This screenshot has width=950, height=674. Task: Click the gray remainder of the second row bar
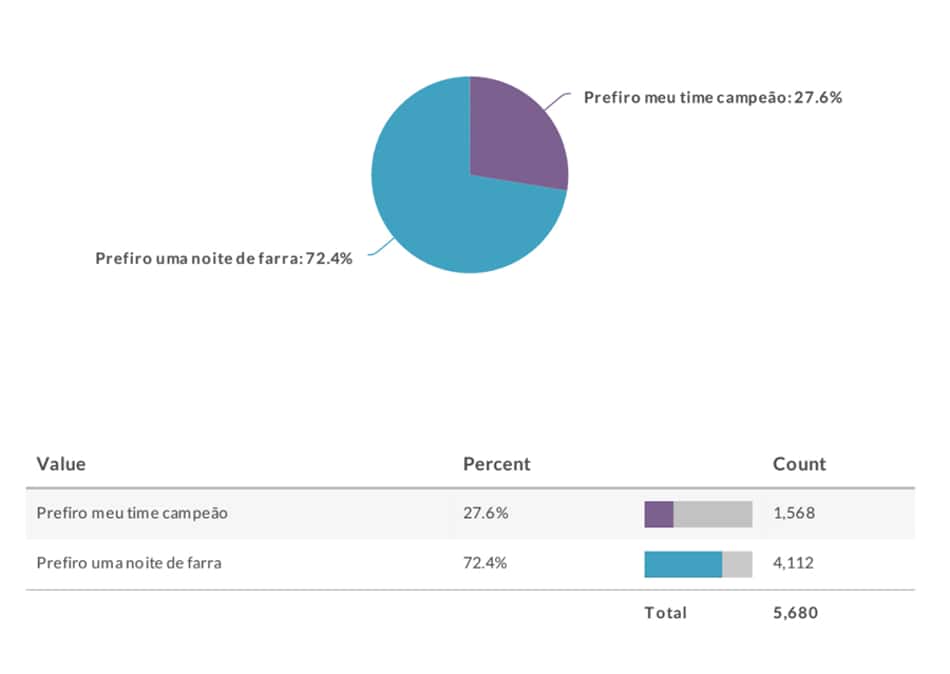pos(737,564)
